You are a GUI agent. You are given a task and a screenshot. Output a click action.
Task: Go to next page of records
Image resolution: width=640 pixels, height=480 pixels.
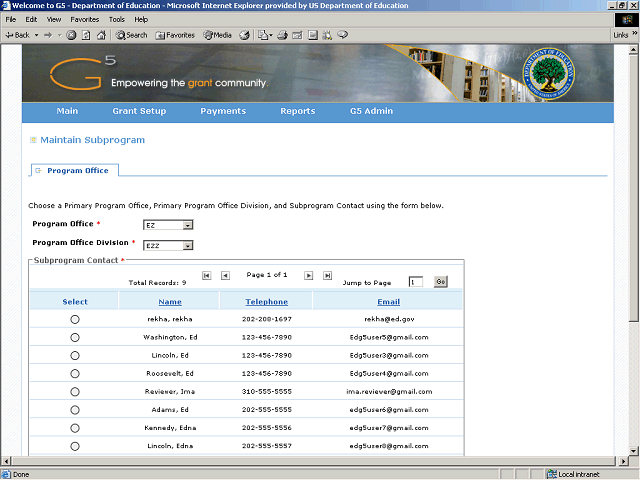pyautogui.click(x=309, y=275)
